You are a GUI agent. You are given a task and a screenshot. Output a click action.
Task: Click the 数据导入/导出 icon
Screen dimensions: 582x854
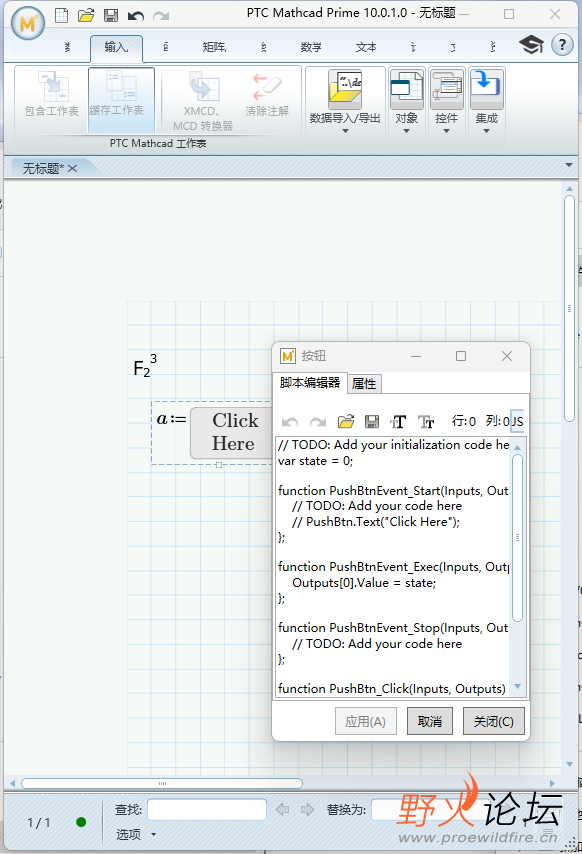pos(345,88)
